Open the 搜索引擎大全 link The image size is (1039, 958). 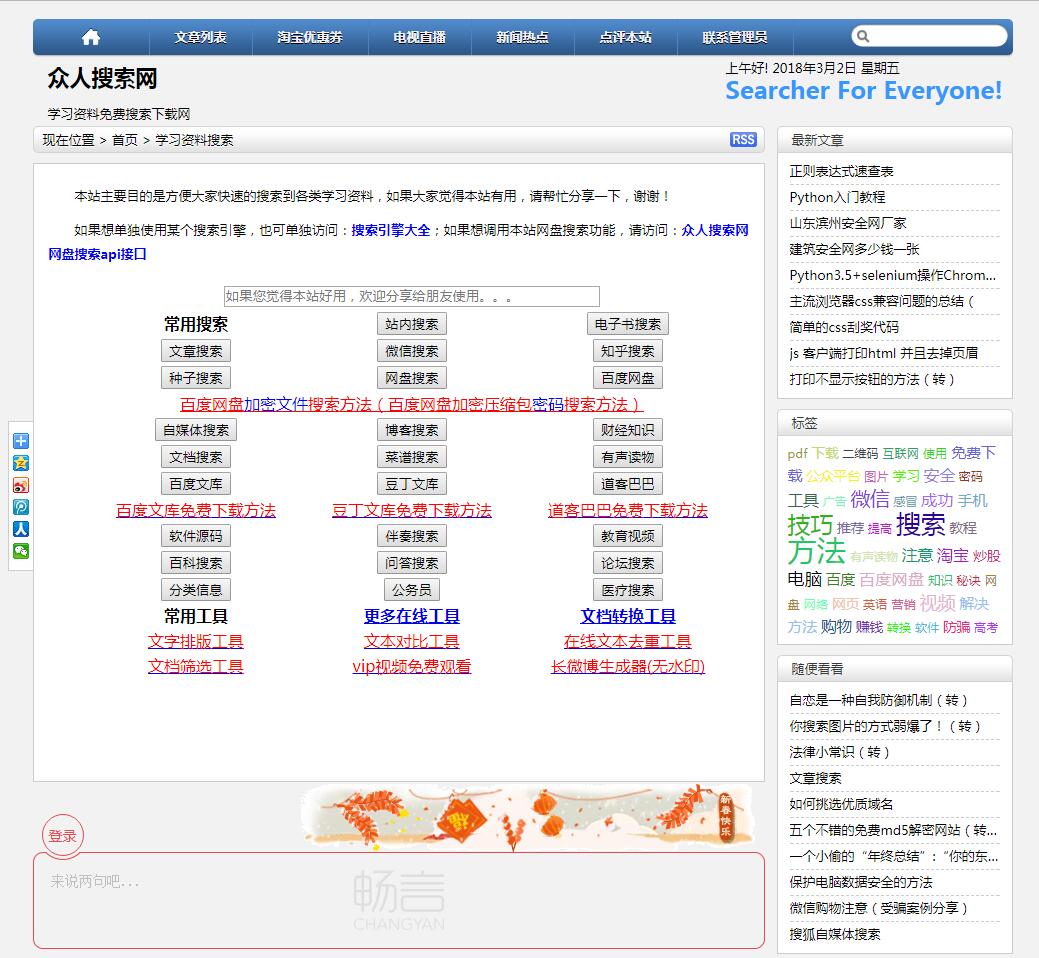(x=391, y=230)
